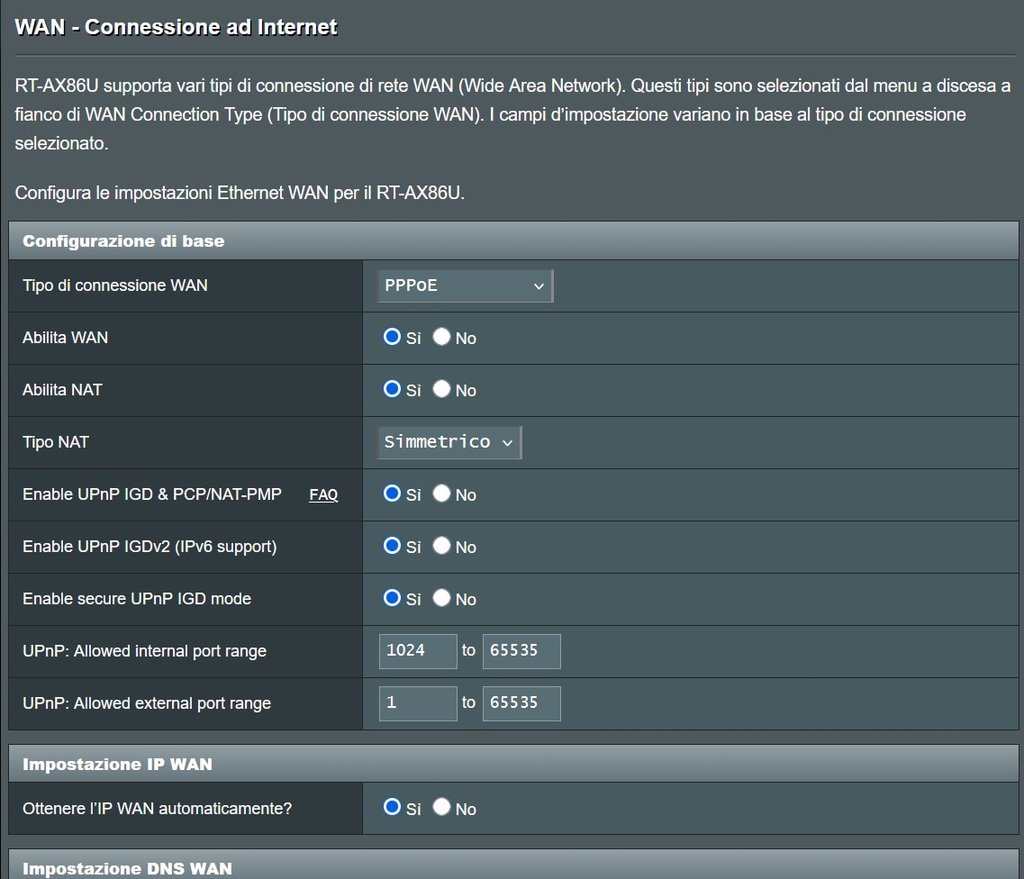Select Si for Ottenere l'IP WAN automaticamente

coord(392,807)
